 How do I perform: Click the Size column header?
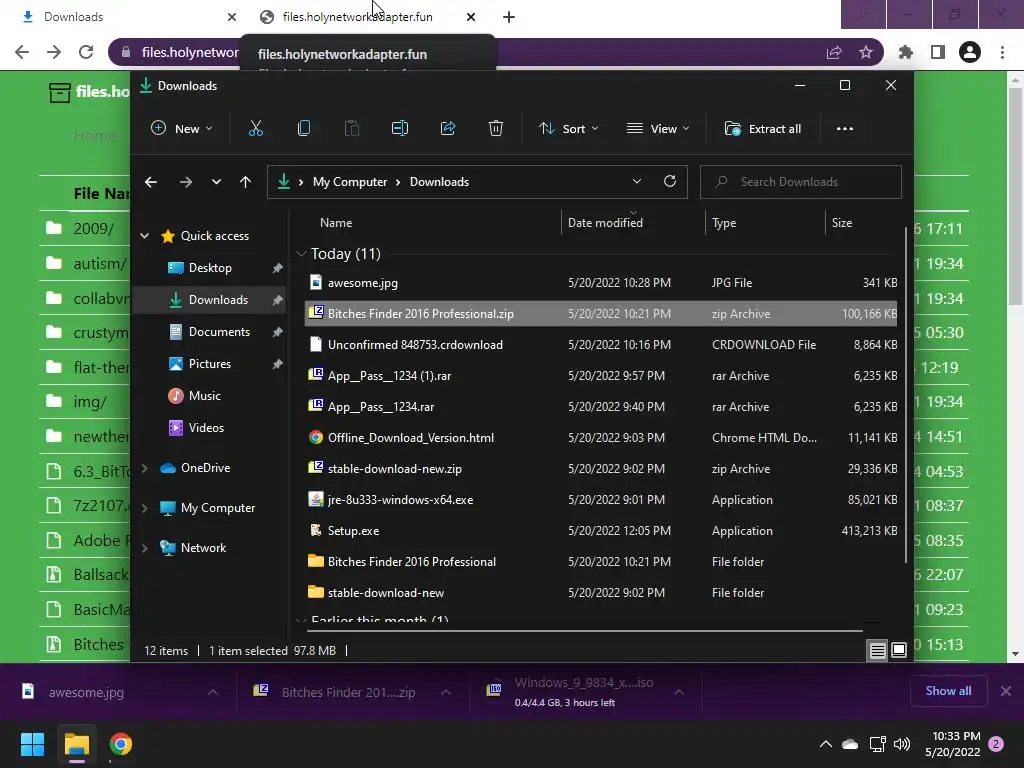(861, 223)
